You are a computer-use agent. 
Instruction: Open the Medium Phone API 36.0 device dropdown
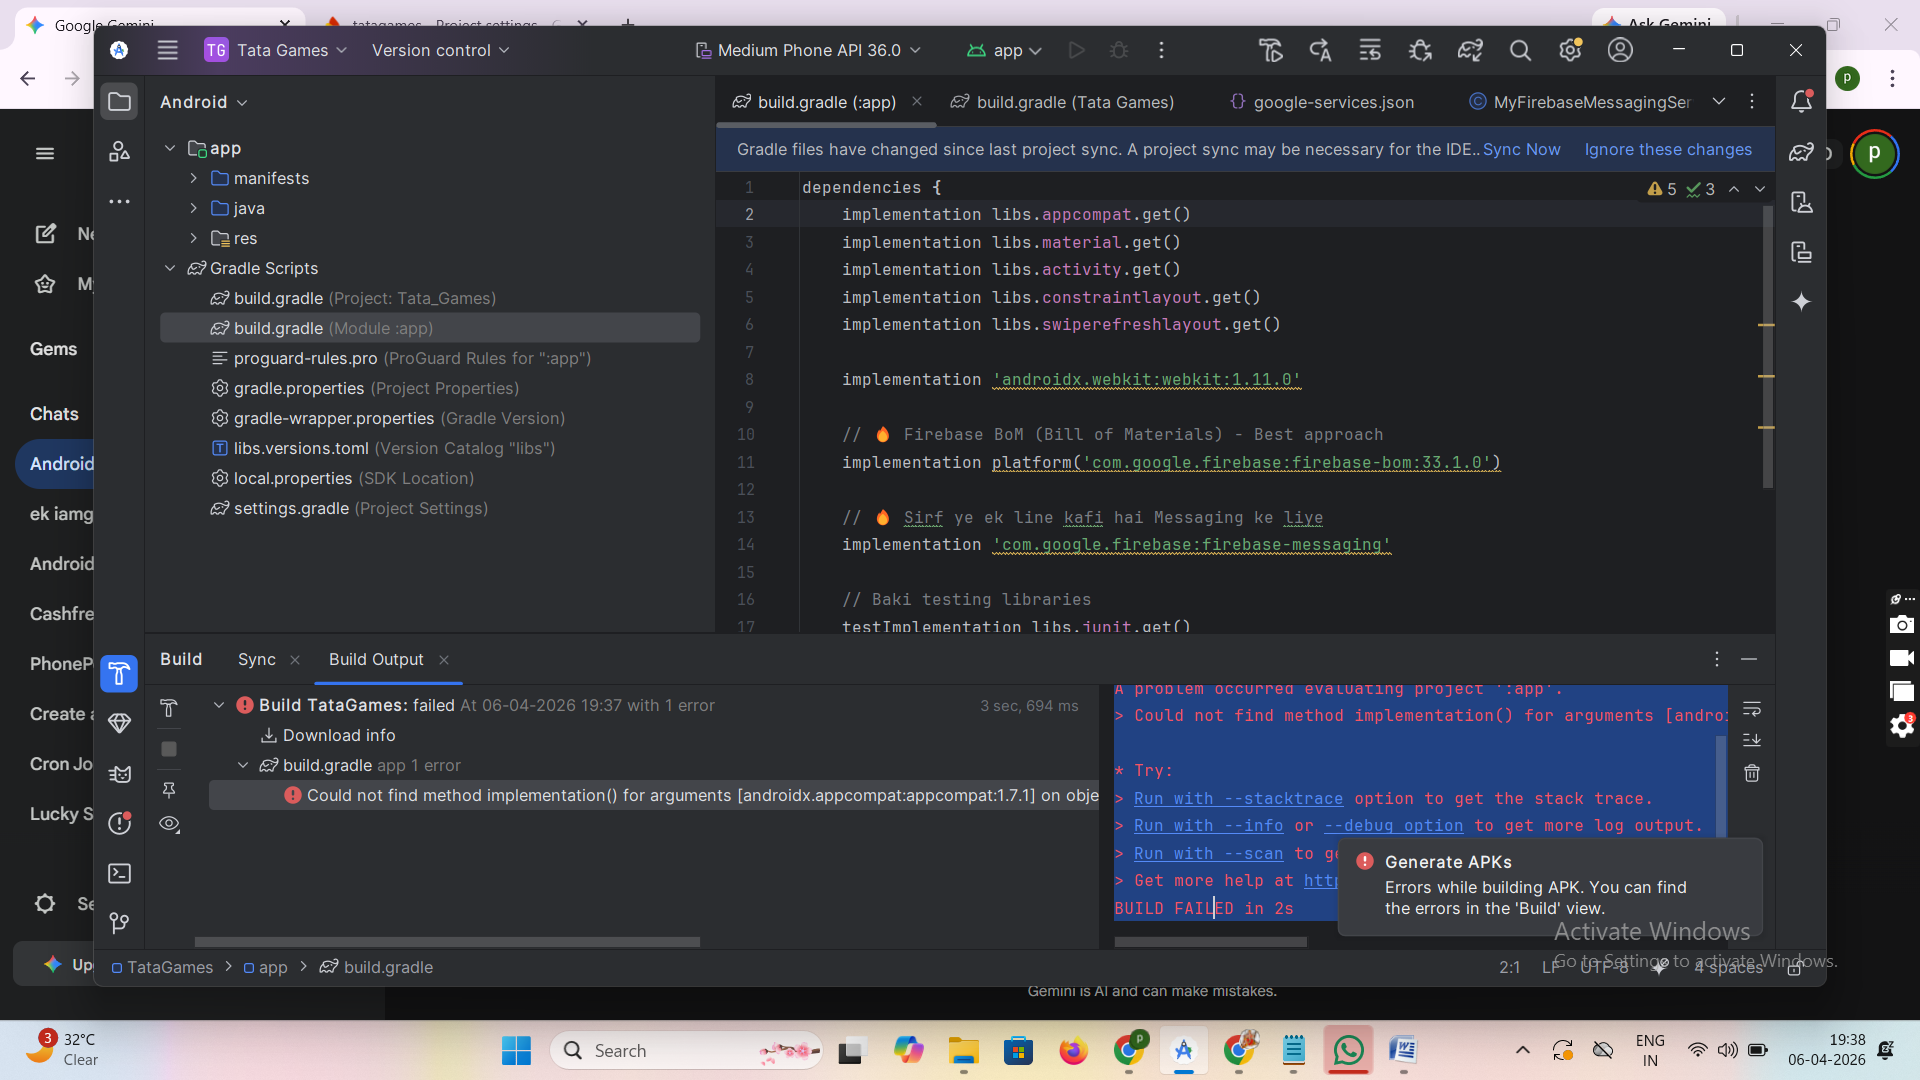pyautogui.click(x=808, y=50)
